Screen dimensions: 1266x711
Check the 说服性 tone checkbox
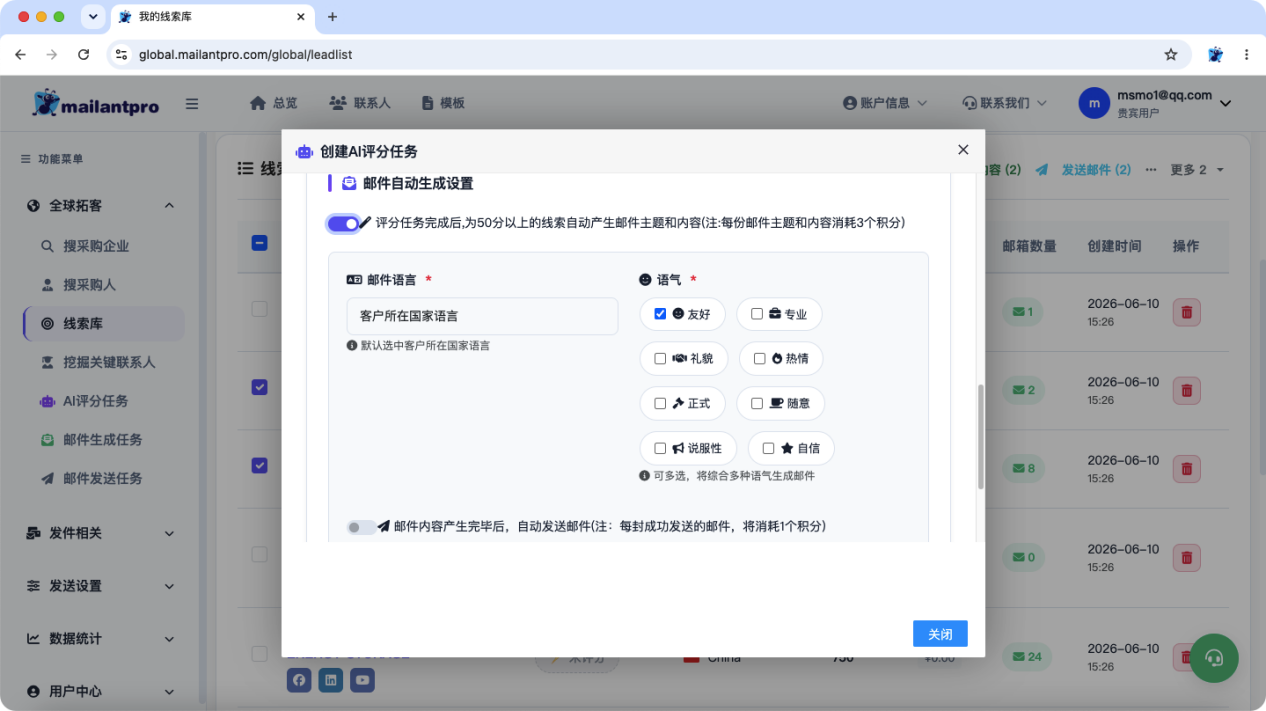pos(660,448)
